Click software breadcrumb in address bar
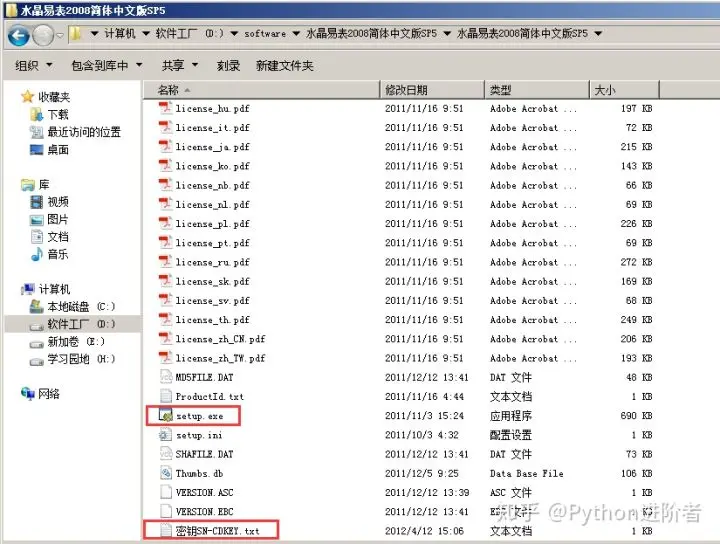The width and height of the screenshot is (720, 544). tap(265, 34)
